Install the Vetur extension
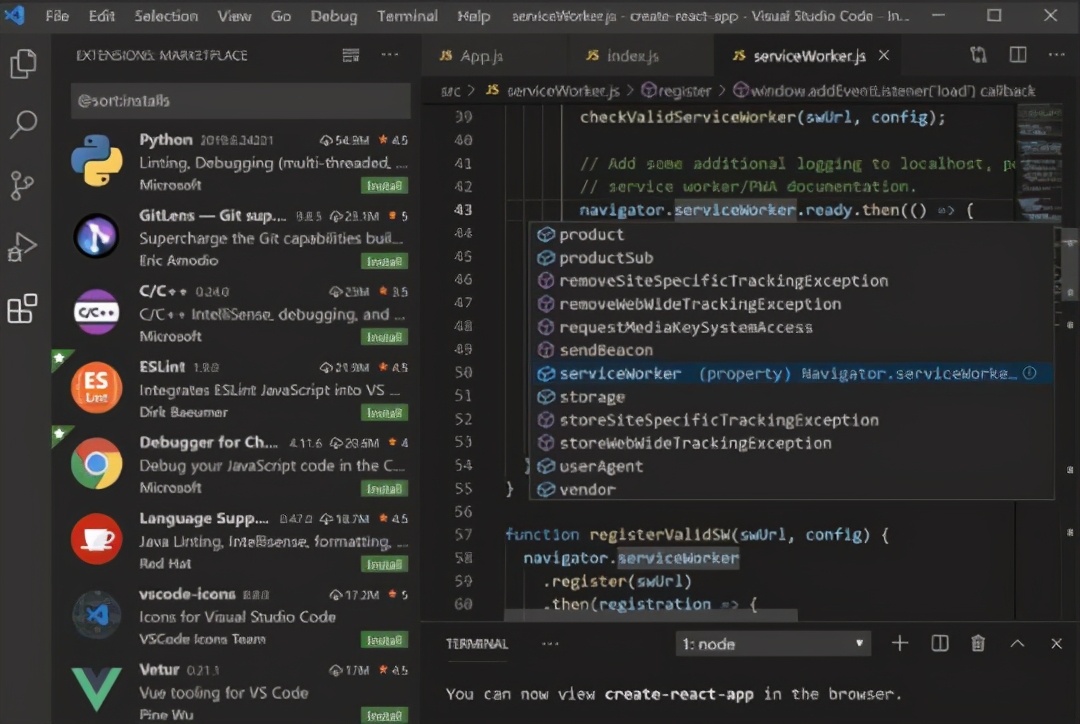This screenshot has width=1080, height=724. (x=384, y=716)
